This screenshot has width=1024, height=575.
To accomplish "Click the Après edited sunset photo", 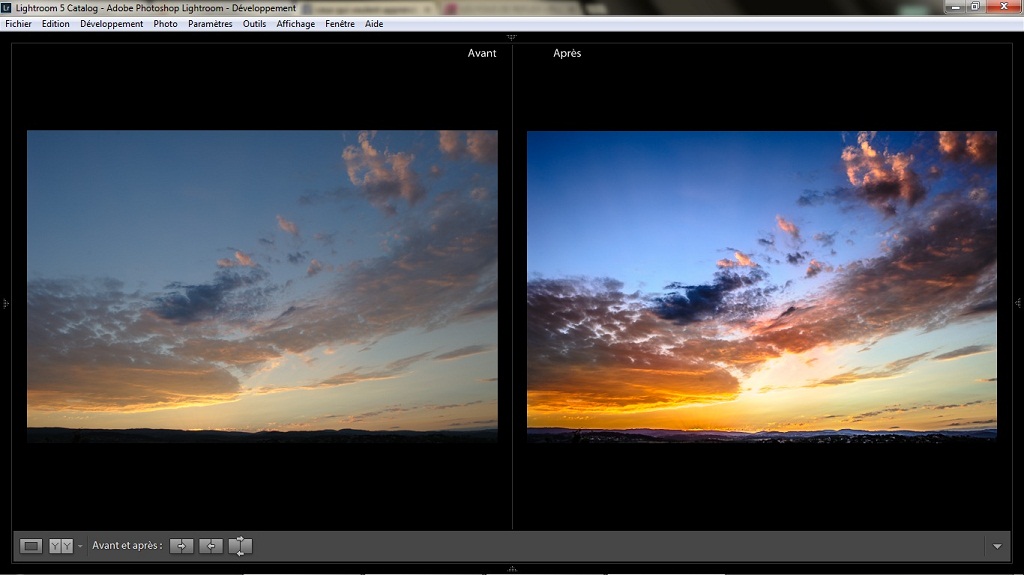I will pyautogui.click(x=762, y=286).
